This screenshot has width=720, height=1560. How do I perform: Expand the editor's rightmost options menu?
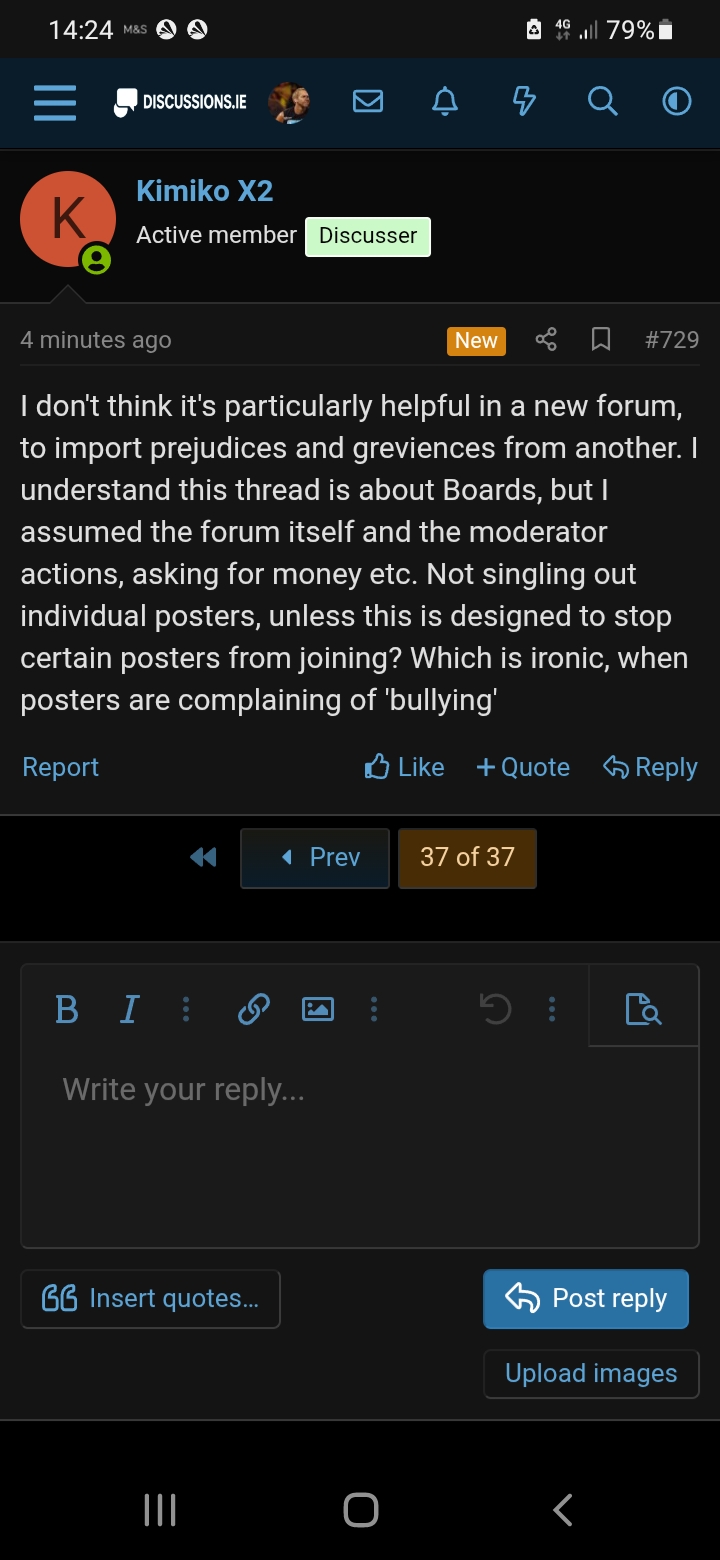pyautogui.click(x=551, y=1009)
